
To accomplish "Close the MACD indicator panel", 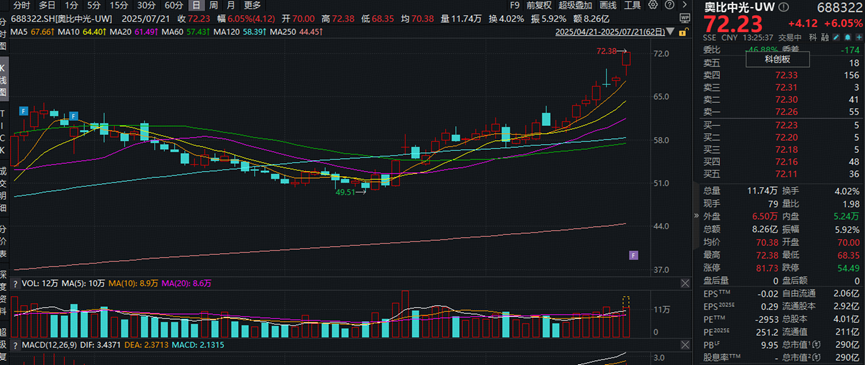I will coord(684,345).
